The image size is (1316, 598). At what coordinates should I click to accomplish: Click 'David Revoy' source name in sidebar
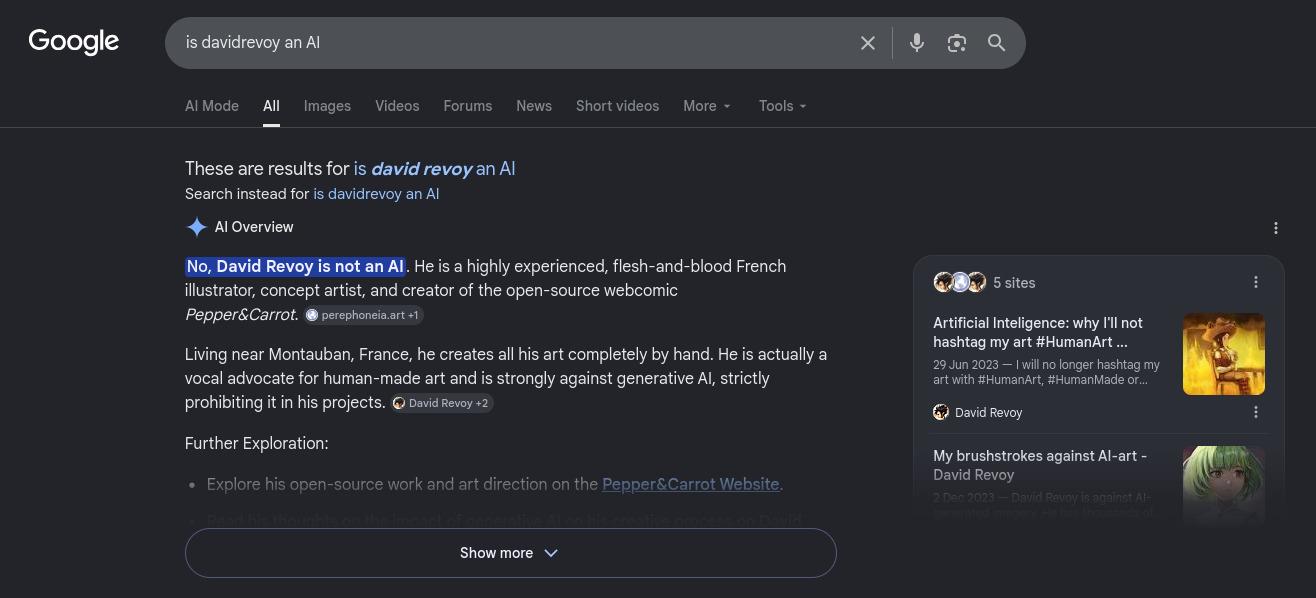[988, 413]
